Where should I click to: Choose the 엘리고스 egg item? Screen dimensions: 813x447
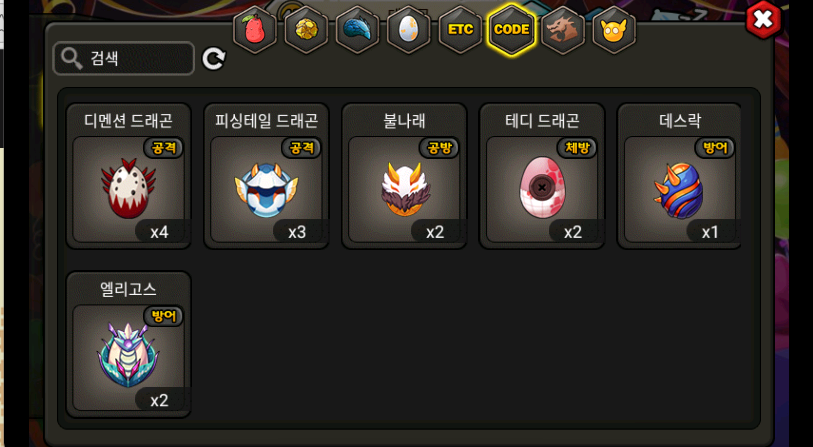(x=129, y=344)
